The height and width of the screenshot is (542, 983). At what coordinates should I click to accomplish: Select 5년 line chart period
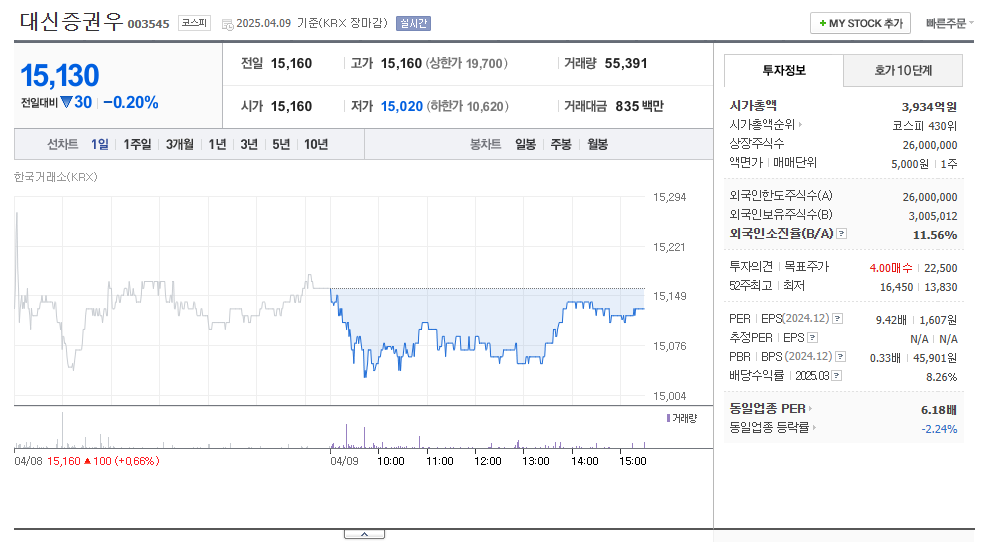281,144
